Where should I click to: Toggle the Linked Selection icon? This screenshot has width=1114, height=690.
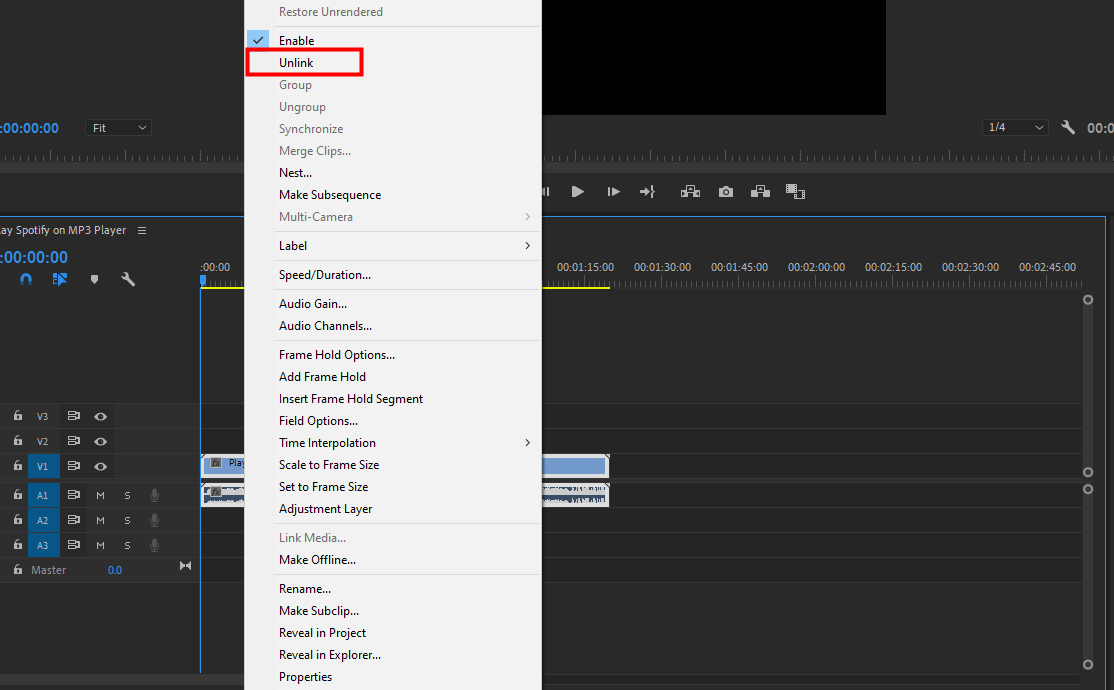point(60,279)
